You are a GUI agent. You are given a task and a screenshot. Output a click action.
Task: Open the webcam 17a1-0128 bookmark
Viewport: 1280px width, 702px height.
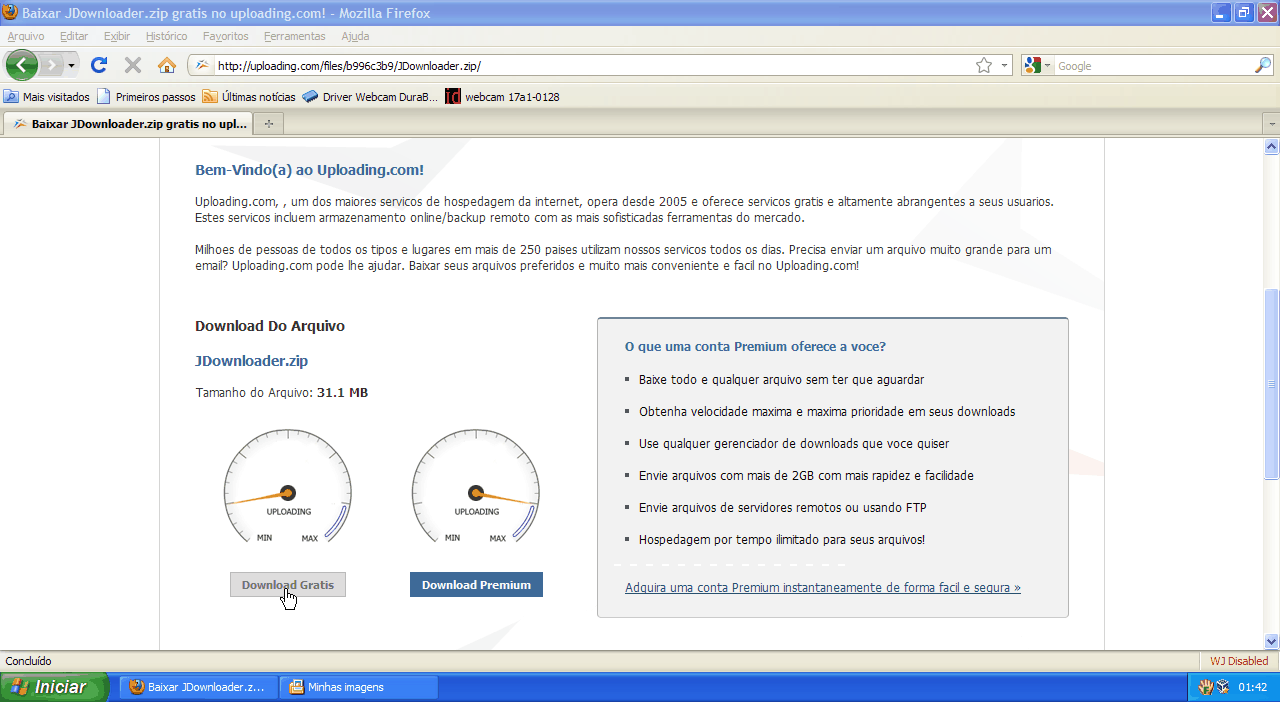(x=502, y=97)
